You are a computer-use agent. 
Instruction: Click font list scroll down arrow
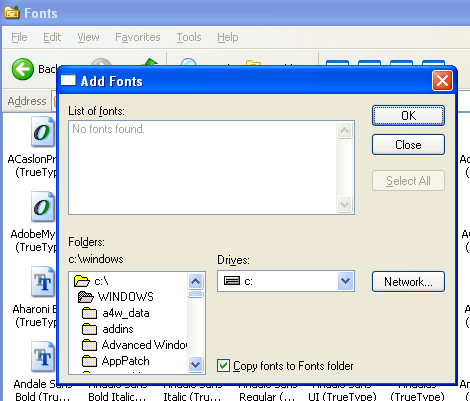click(344, 204)
